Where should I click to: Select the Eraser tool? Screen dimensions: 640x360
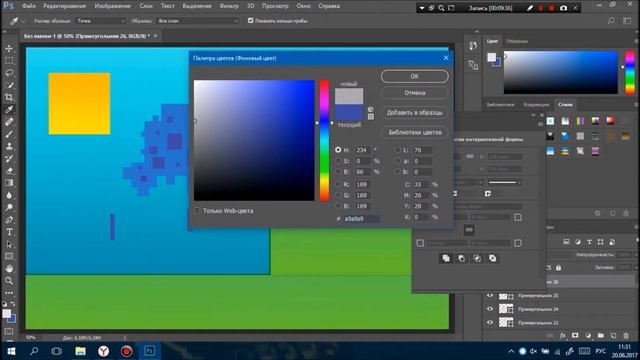[9, 171]
